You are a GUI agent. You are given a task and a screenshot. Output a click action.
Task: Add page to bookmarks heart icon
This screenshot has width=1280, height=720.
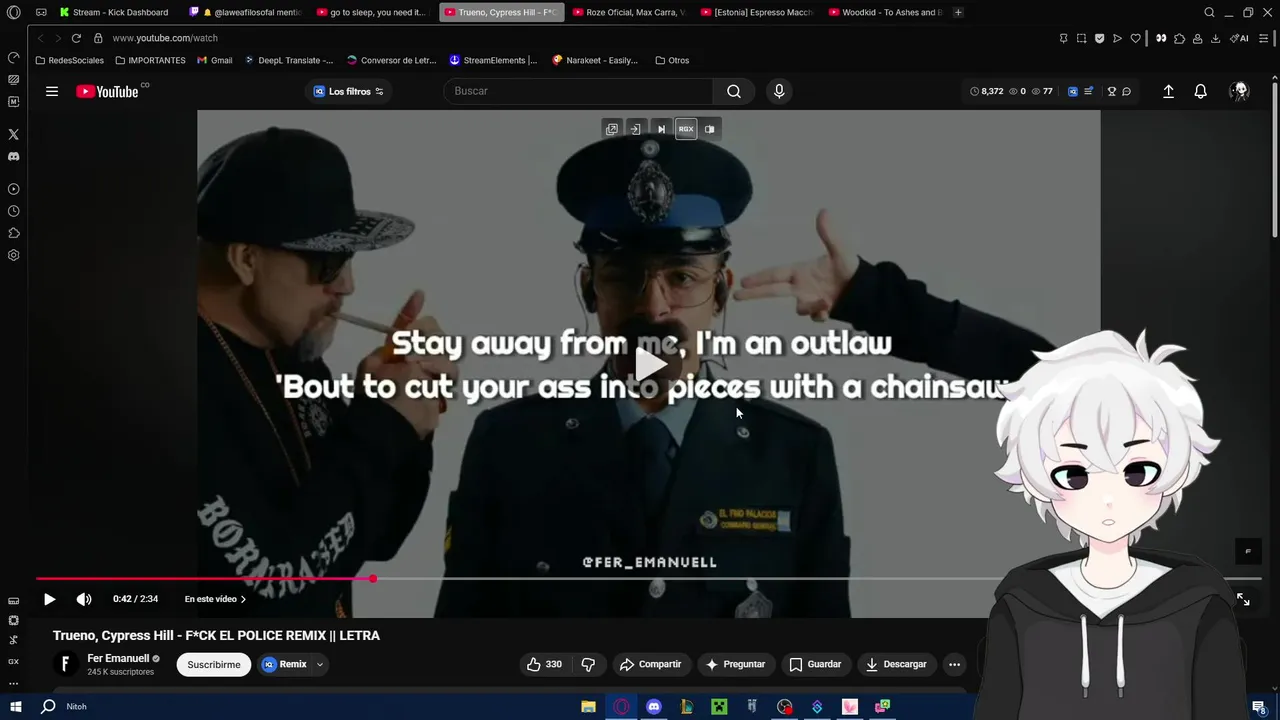pos(1135,38)
